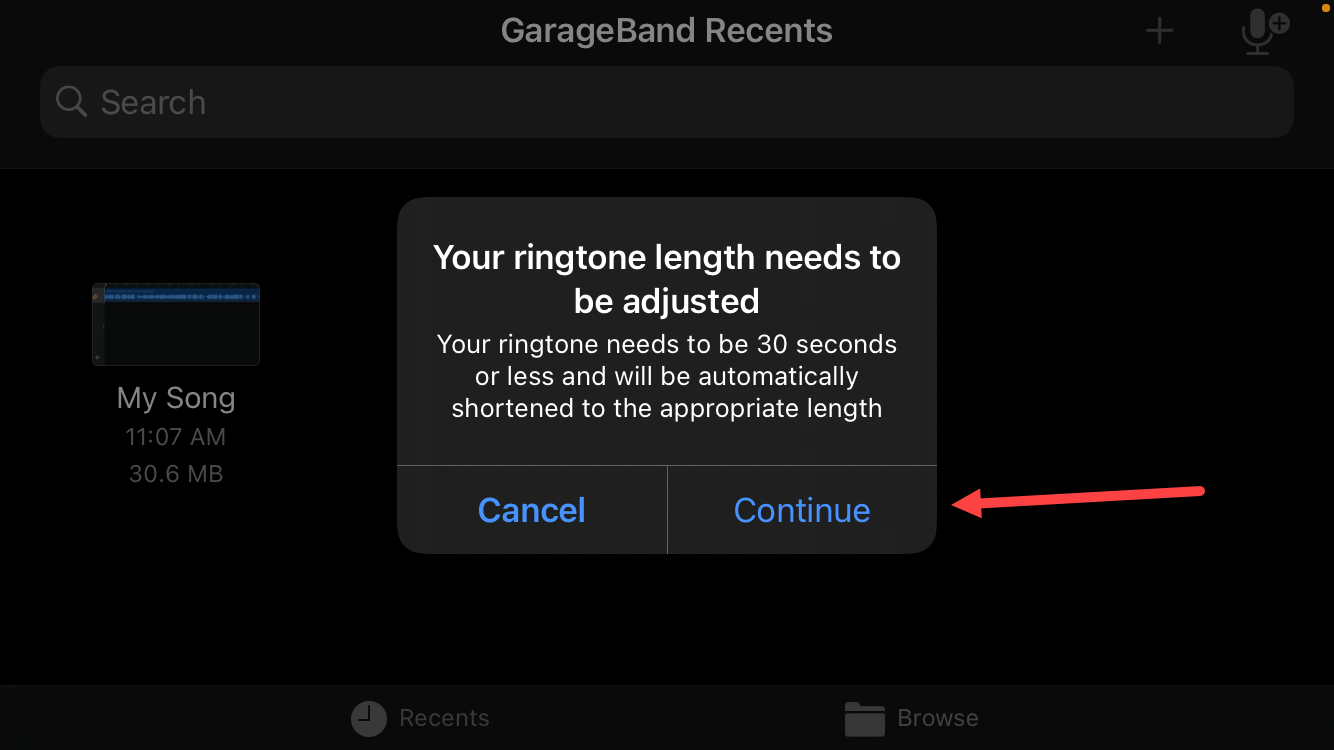Click the GarageBand Recents title
The image size is (1334, 750).
click(x=667, y=31)
